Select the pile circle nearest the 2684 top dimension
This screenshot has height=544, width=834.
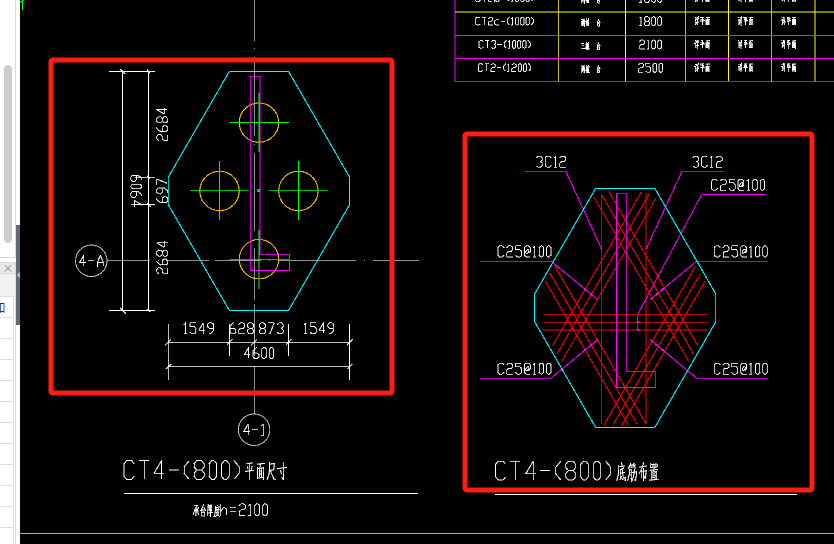coord(259,122)
